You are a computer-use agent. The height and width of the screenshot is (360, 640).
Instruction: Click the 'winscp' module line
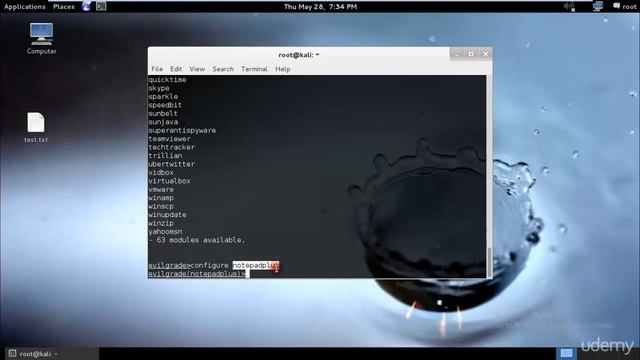pyautogui.click(x=161, y=206)
